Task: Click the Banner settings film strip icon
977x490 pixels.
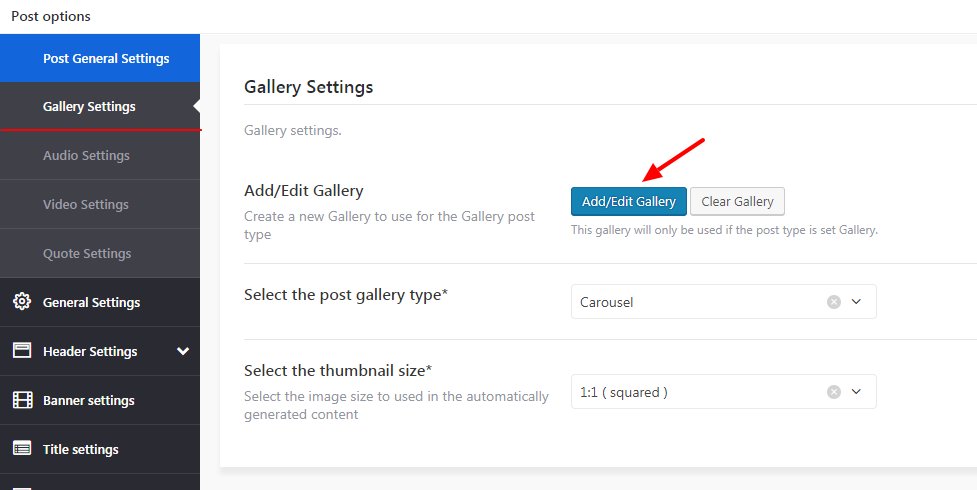Action: click(22, 400)
